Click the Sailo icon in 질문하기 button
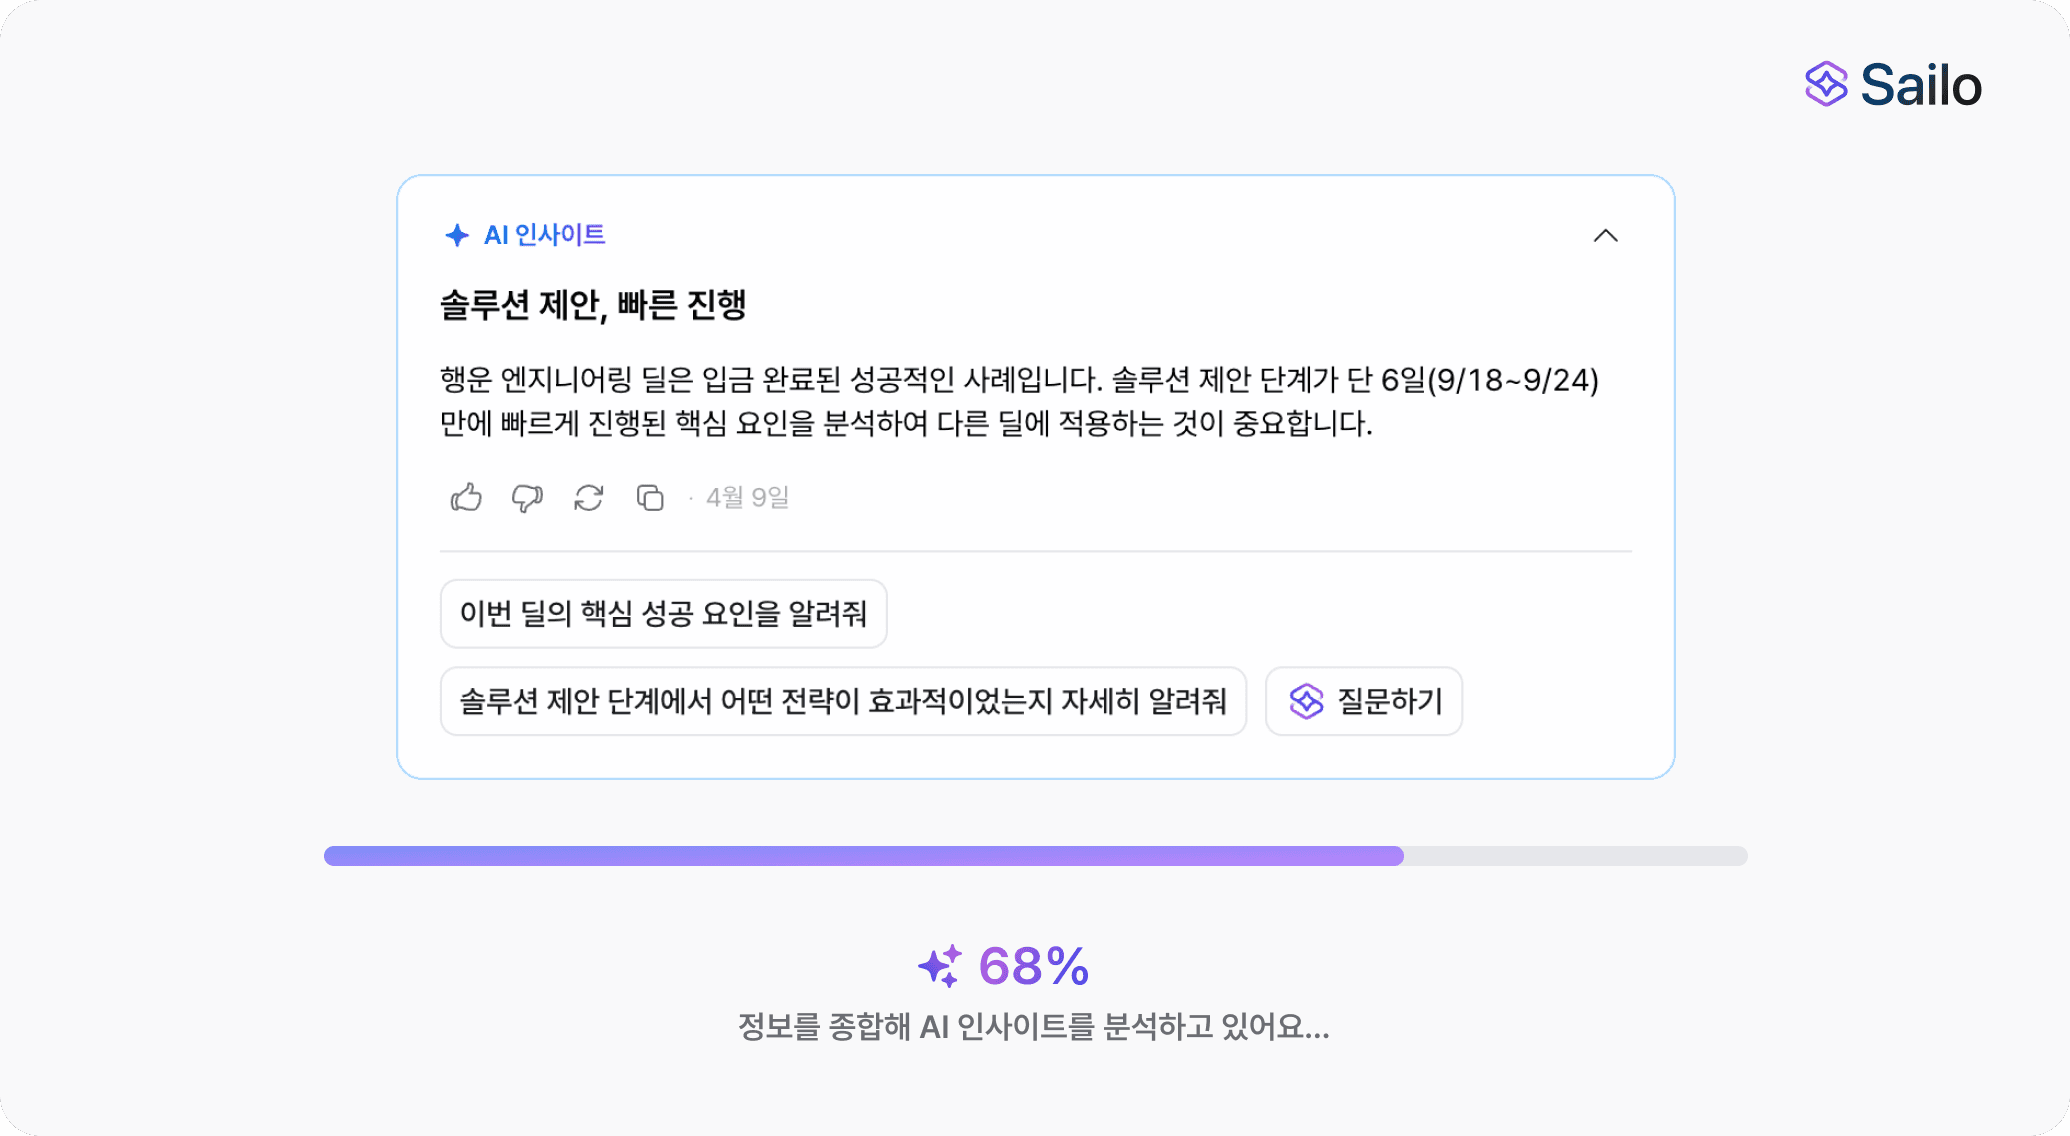 coord(1306,701)
